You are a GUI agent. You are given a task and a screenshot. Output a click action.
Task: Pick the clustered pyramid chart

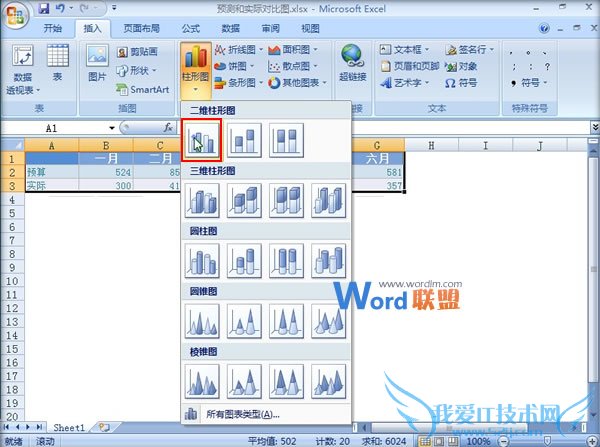(x=202, y=381)
